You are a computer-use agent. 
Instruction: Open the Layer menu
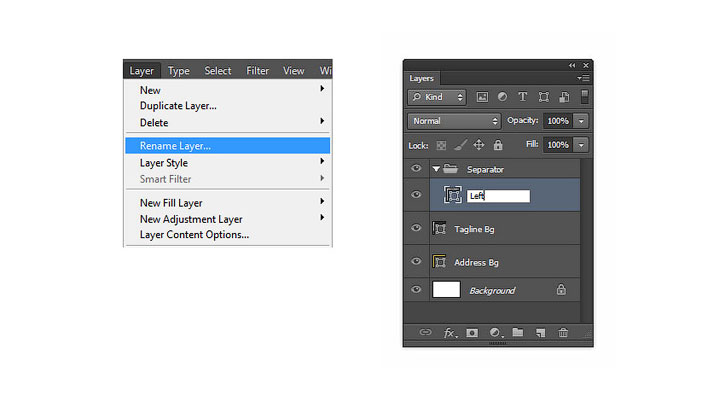[x=141, y=71]
